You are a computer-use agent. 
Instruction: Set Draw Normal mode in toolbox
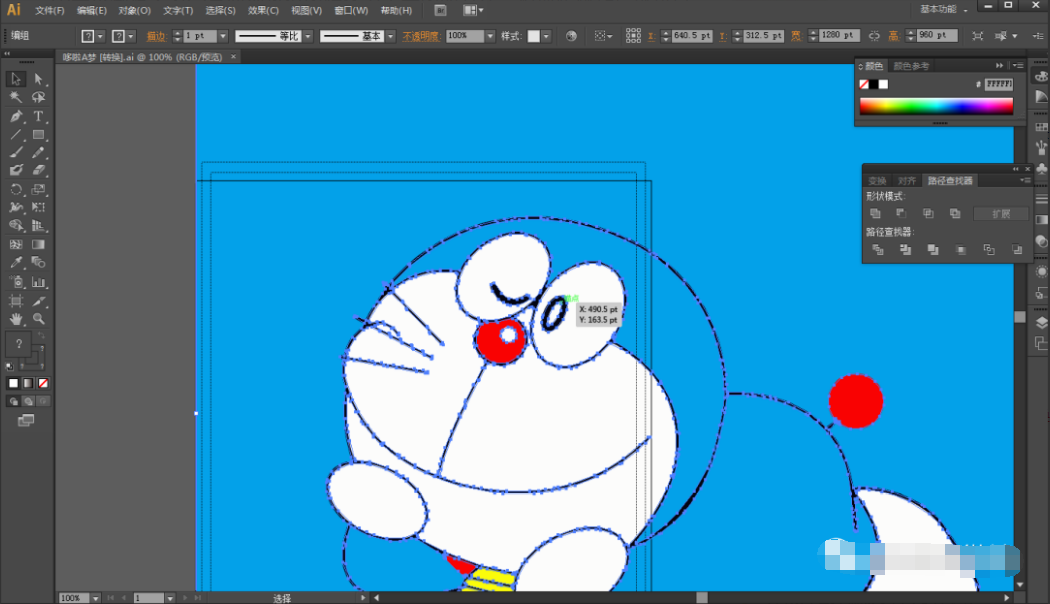(13, 401)
